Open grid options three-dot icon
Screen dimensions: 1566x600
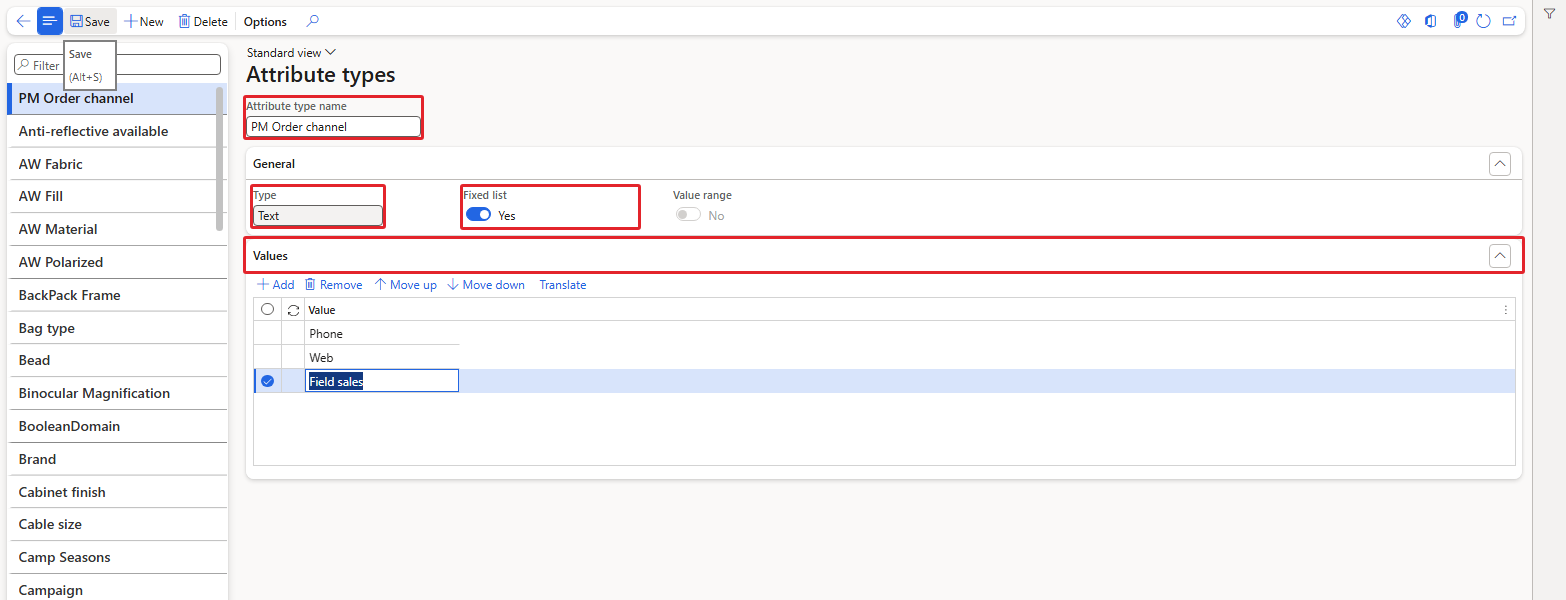pos(1506,310)
